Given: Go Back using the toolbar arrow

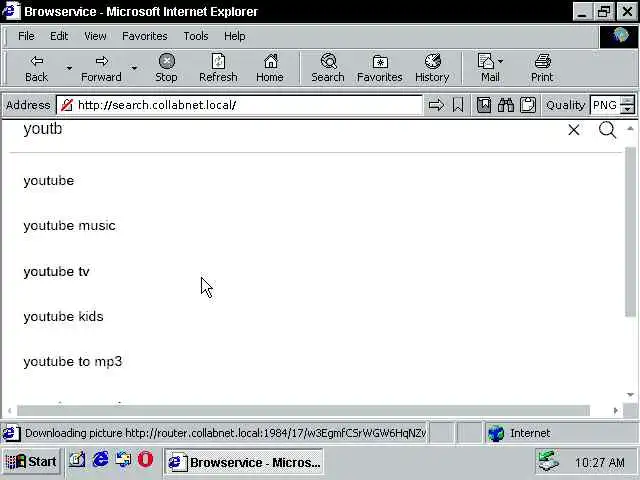Looking at the screenshot, I should [x=36, y=68].
